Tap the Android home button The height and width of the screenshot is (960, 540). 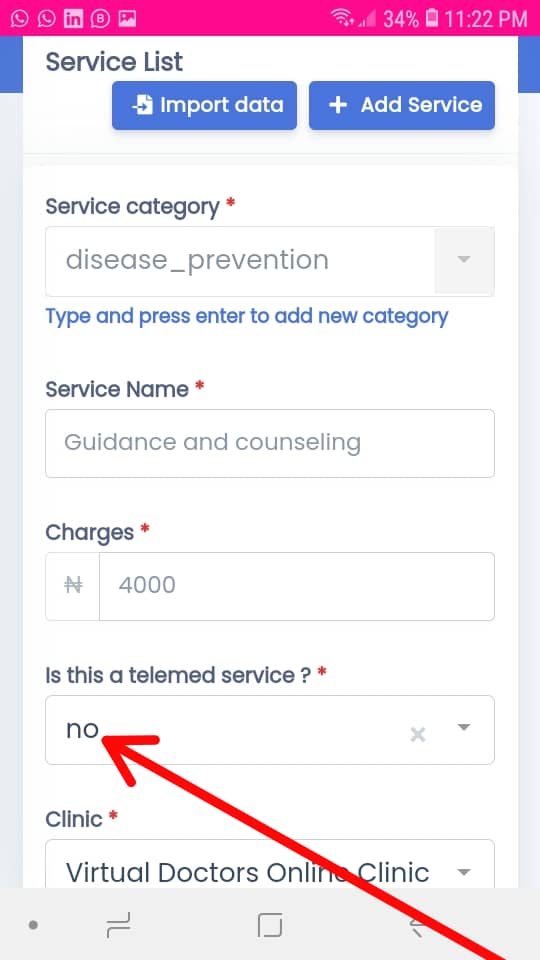(x=270, y=924)
